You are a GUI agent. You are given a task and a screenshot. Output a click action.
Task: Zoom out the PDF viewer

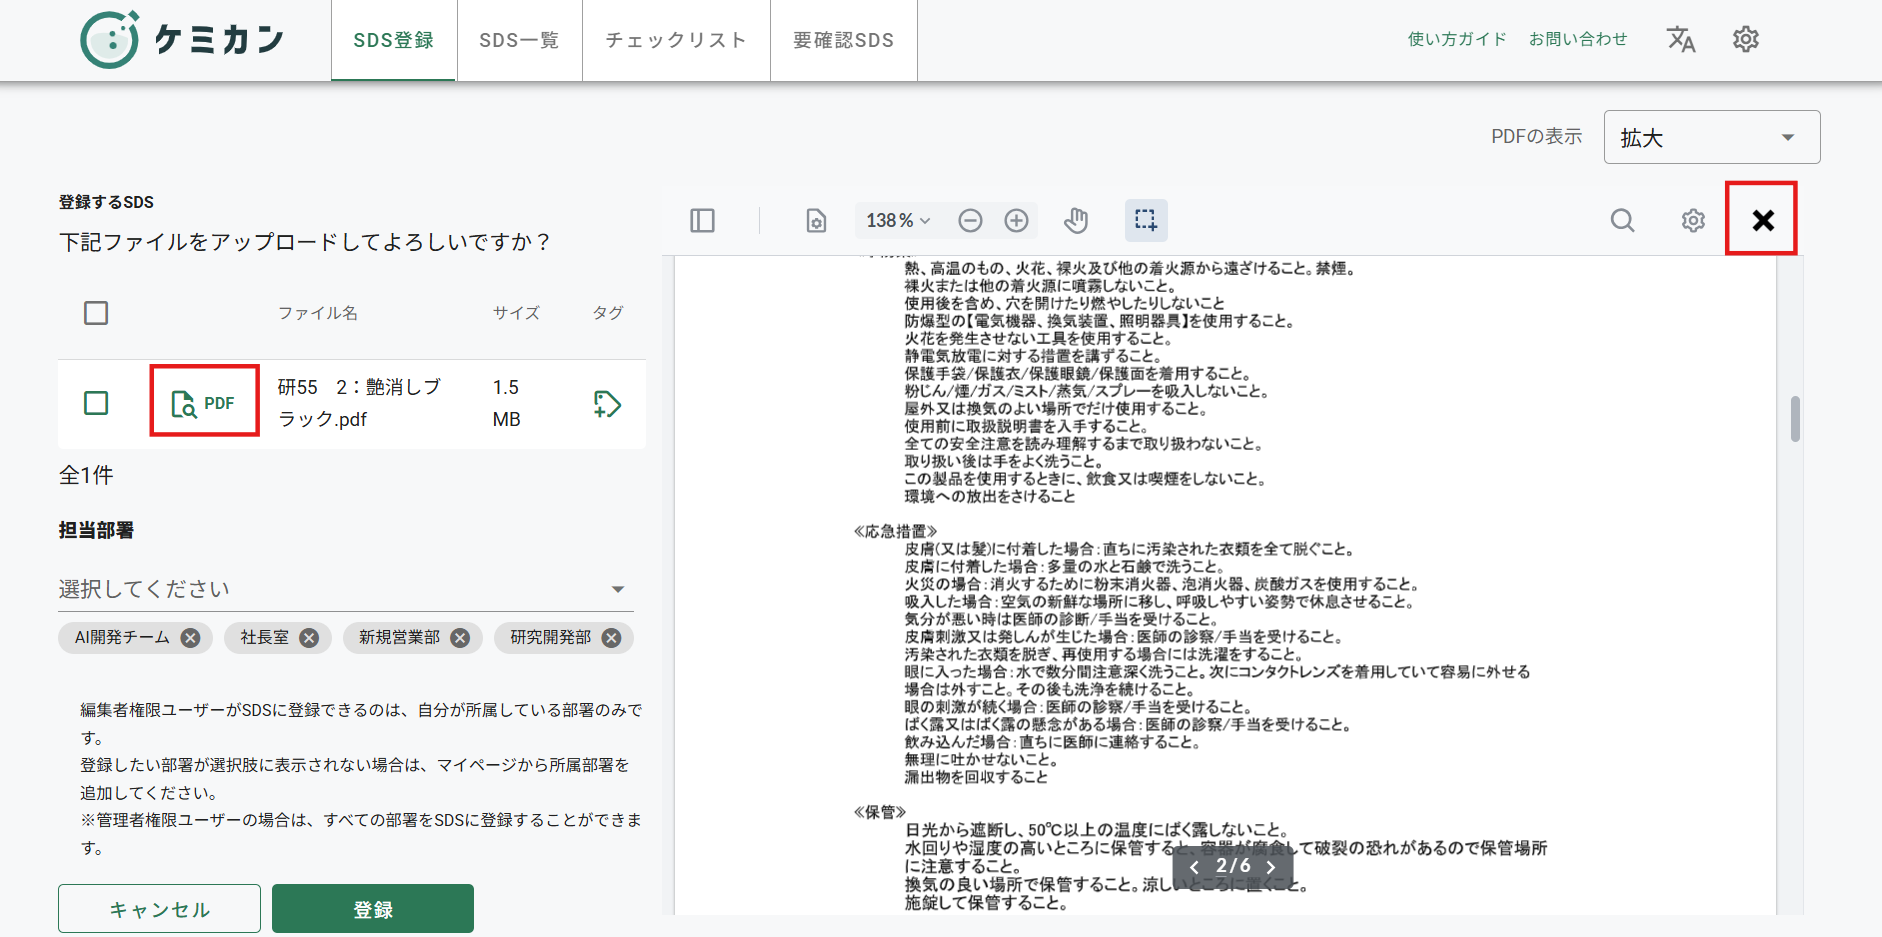pos(970,220)
